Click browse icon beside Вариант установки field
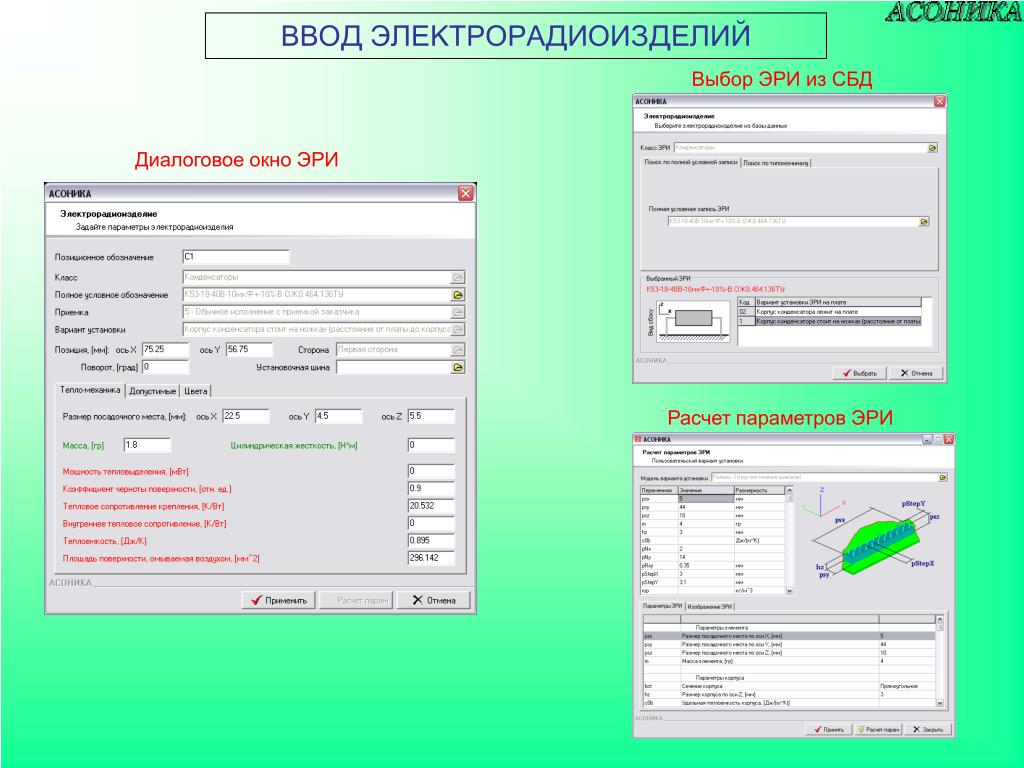1024x768 pixels. (x=458, y=330)
